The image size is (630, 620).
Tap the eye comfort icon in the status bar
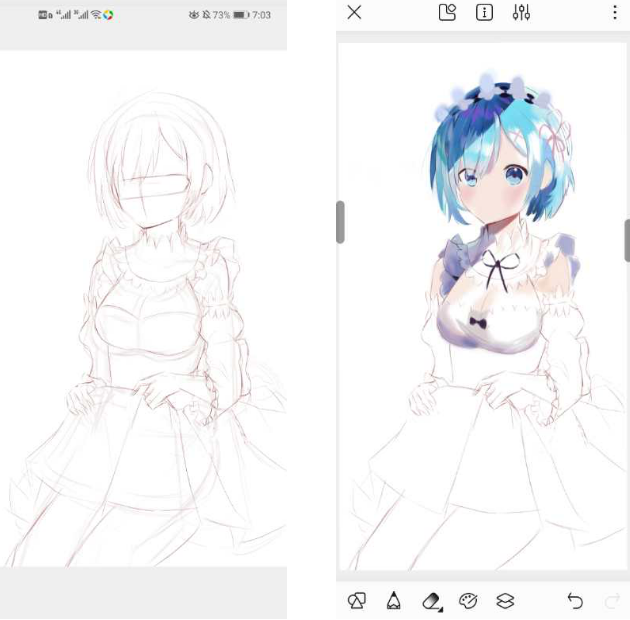[x=194, y=15]
